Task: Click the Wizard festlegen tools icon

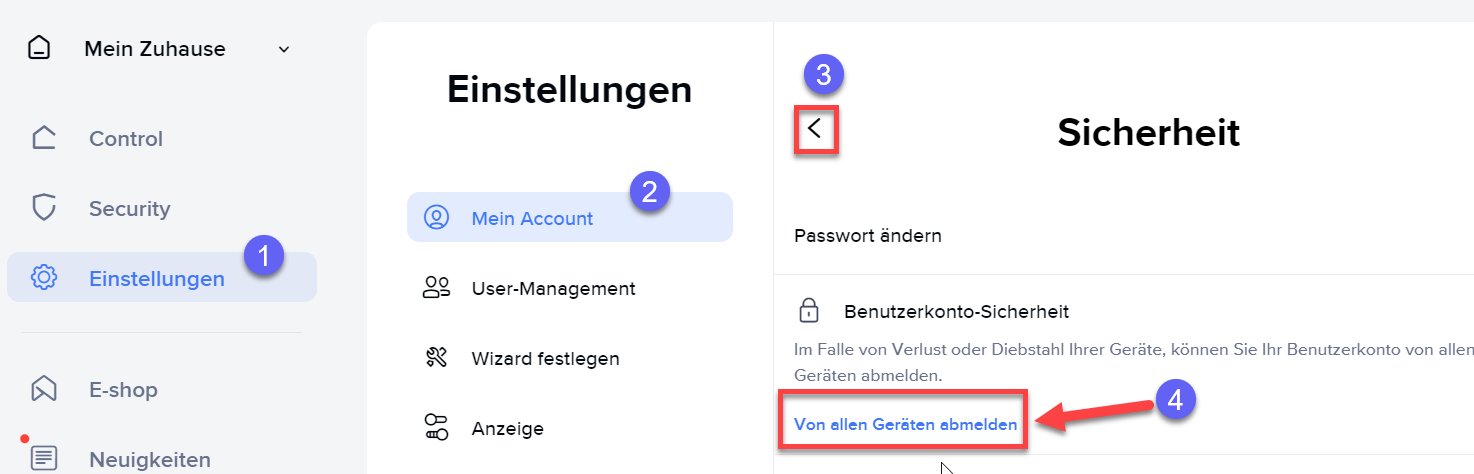Action: [x=436, y=358]
